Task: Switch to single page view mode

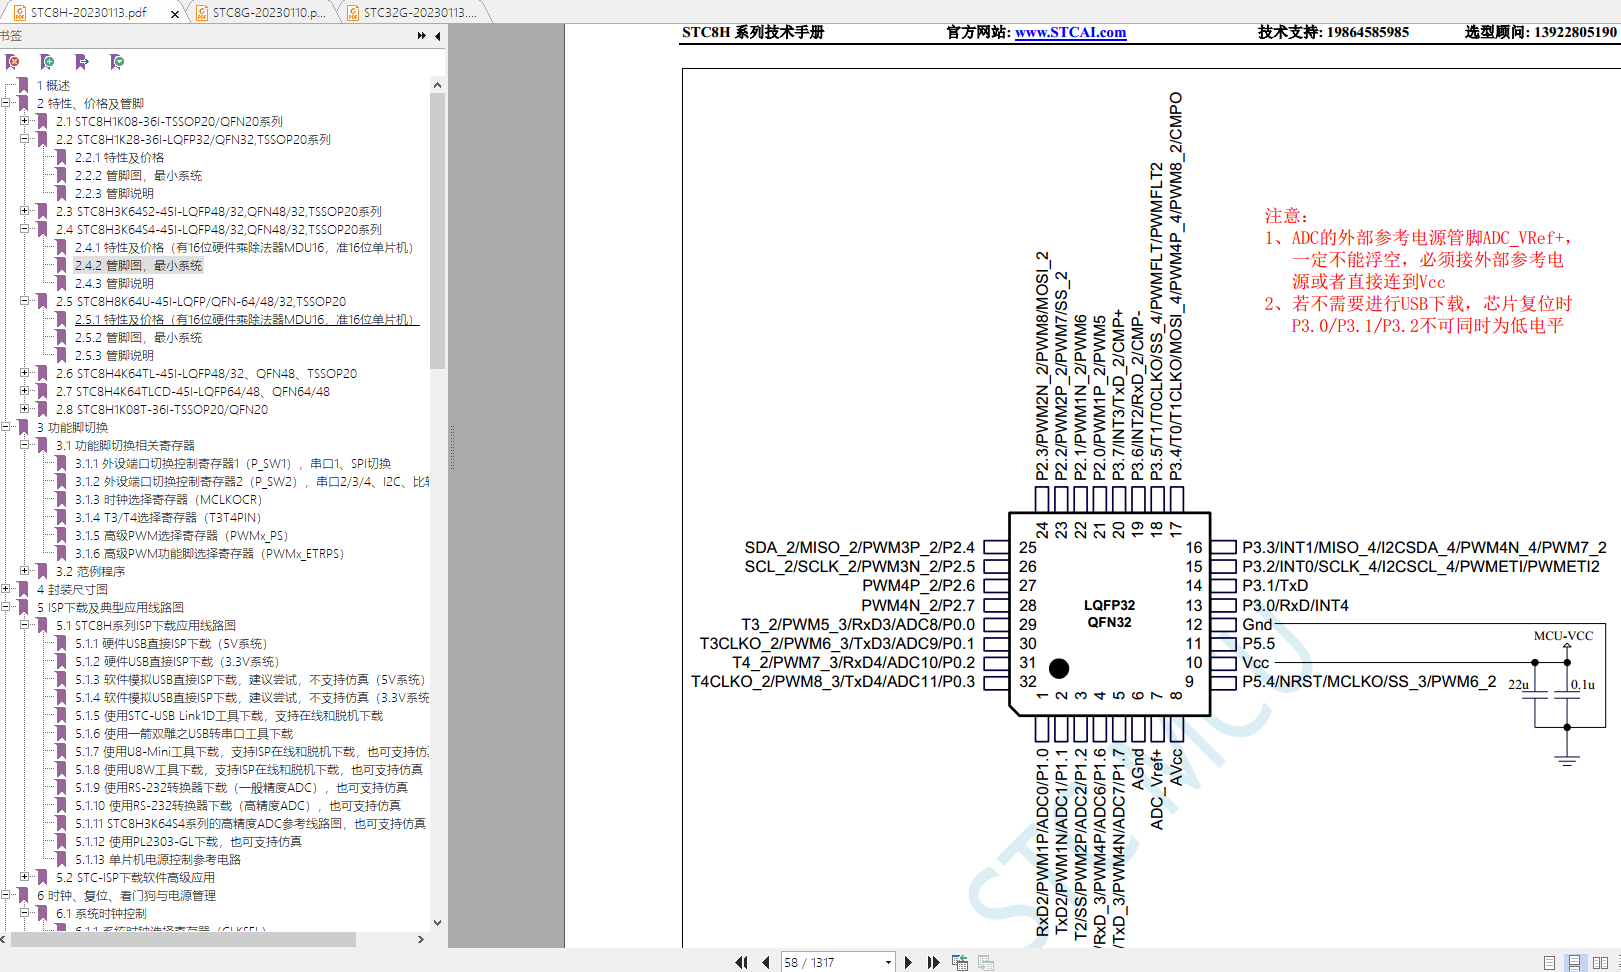Action: [1549, 962]
